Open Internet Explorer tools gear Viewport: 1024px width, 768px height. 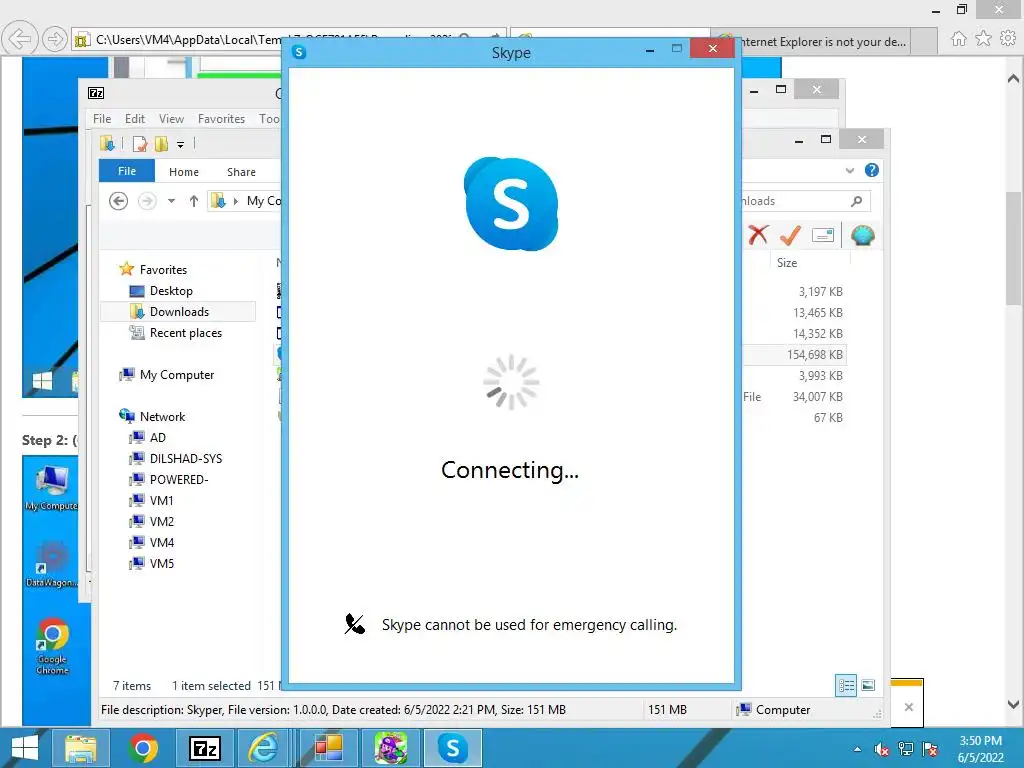(1008, 39)
